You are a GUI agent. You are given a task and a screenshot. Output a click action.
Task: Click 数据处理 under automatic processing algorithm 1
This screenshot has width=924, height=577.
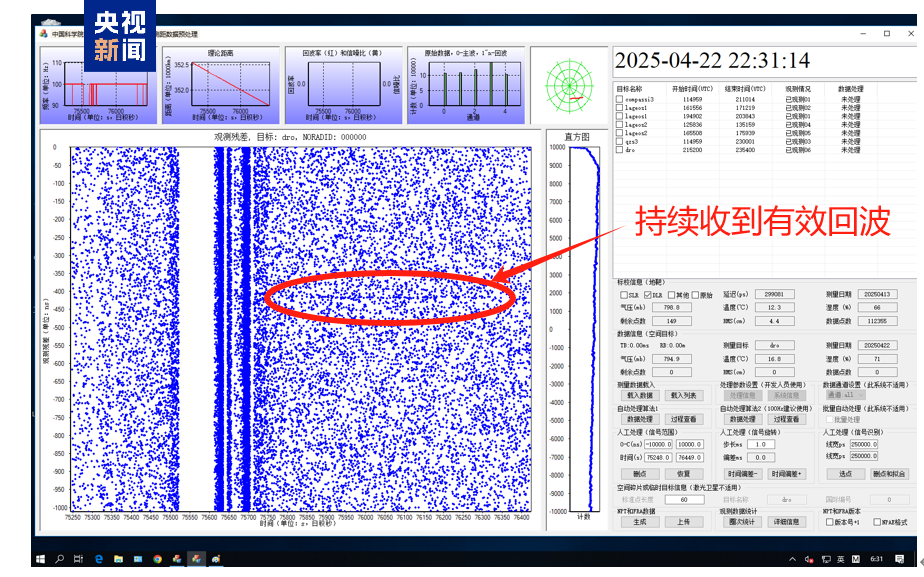640,419
